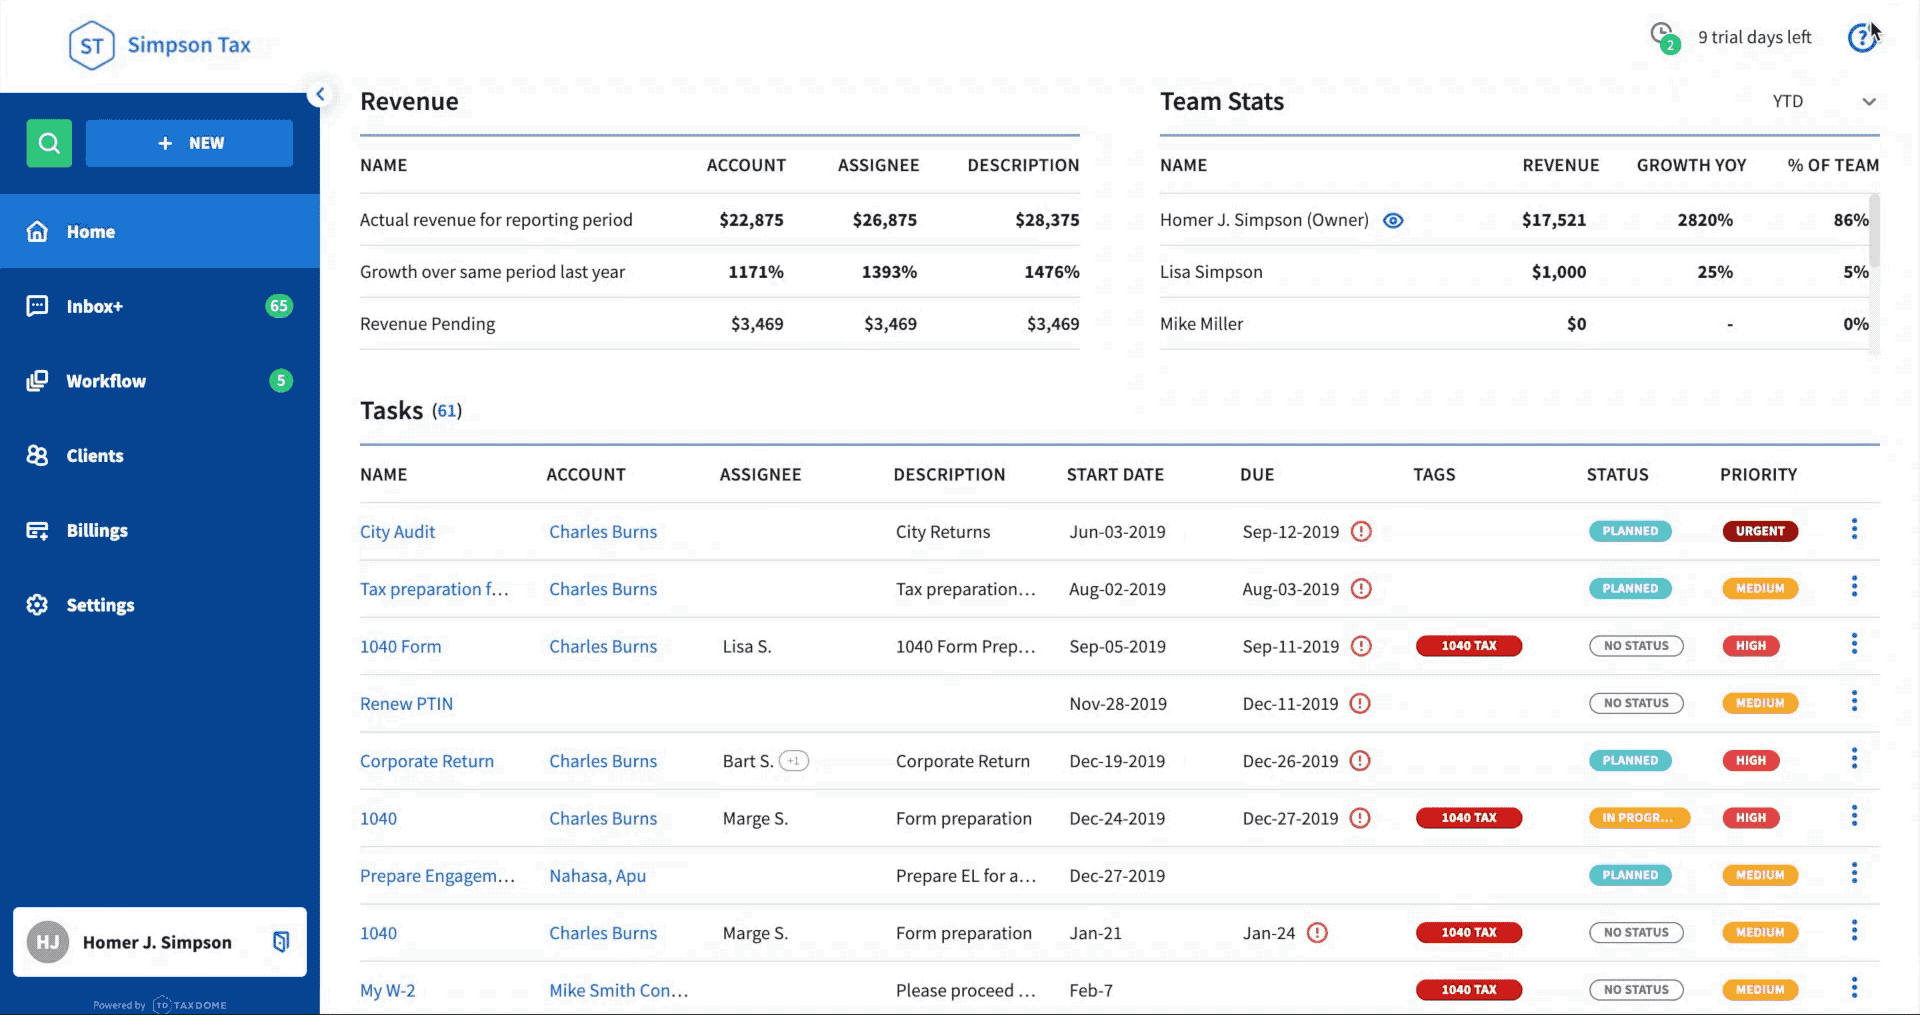
Task: Click the HJ avatar circle
Action: click(48, 942)
